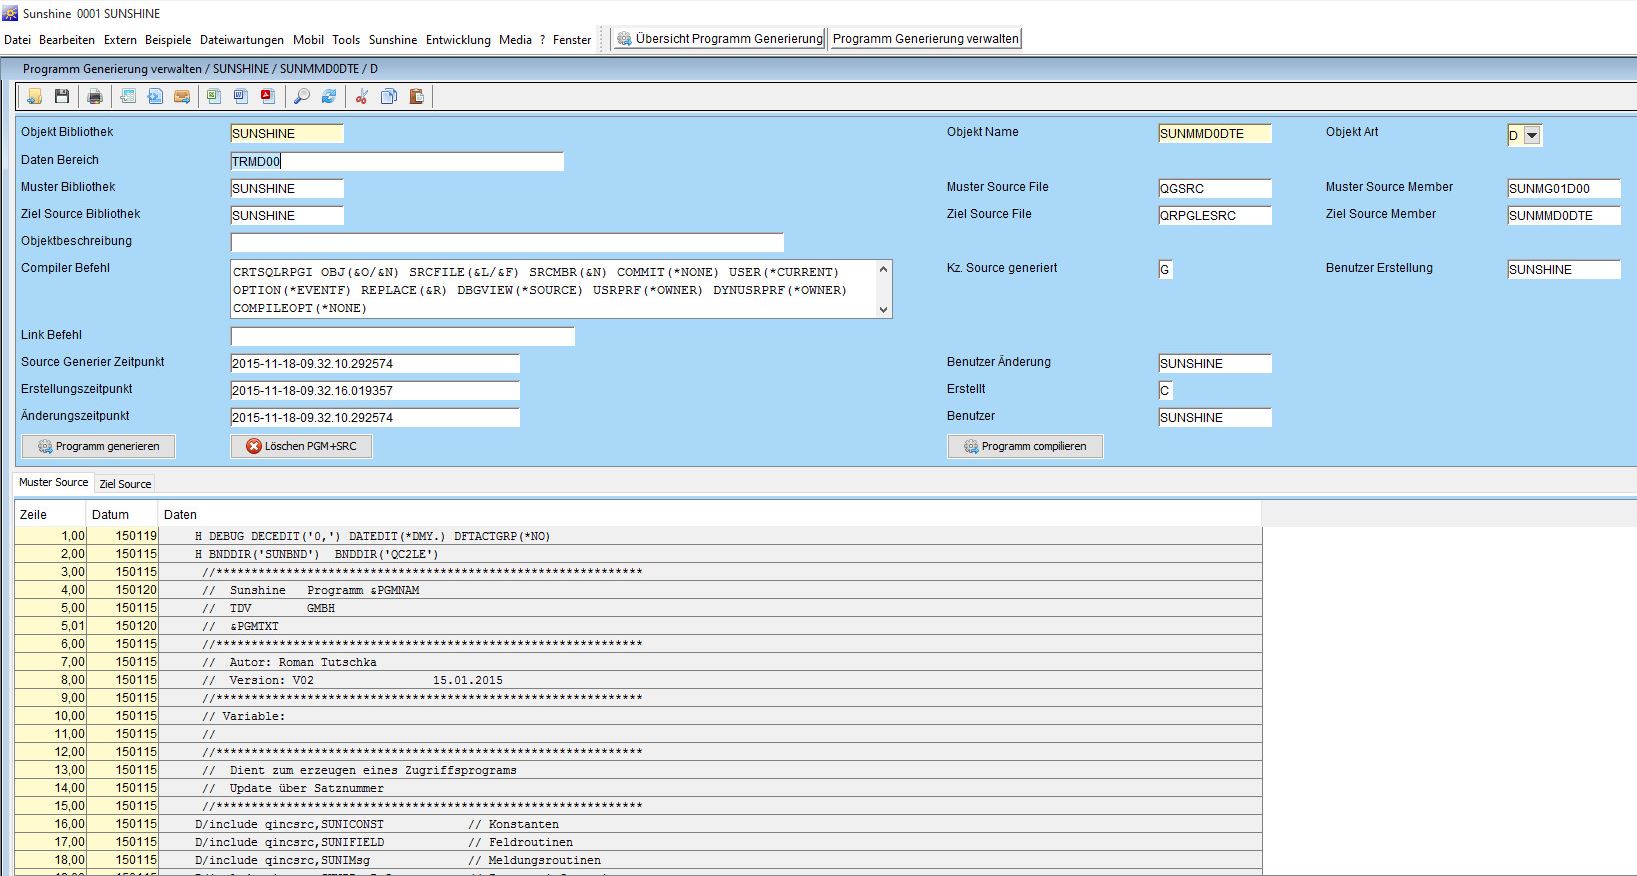Export to PDF using the toolbar icon
The image size is (1637, 876).
click(268, 96)
